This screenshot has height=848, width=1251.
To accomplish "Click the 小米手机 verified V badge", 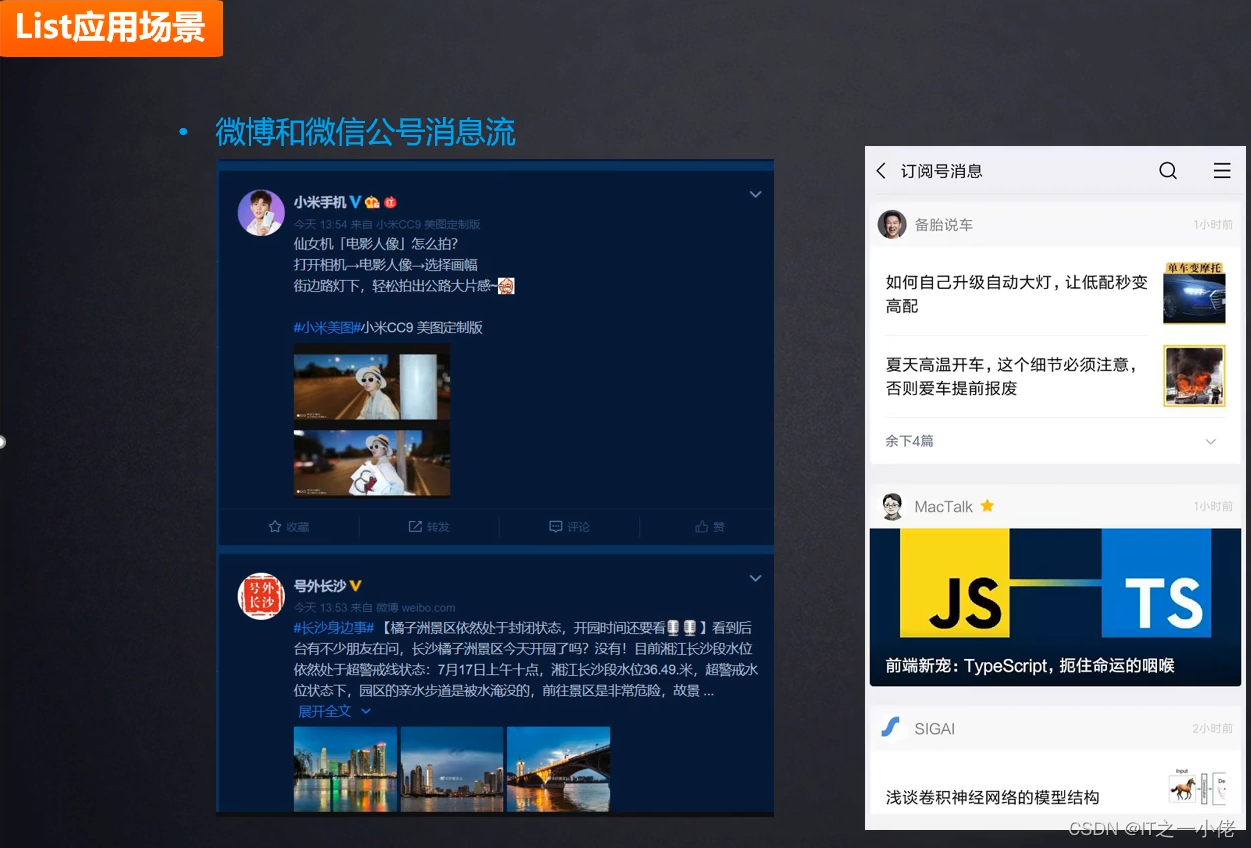I will [355, 202].
